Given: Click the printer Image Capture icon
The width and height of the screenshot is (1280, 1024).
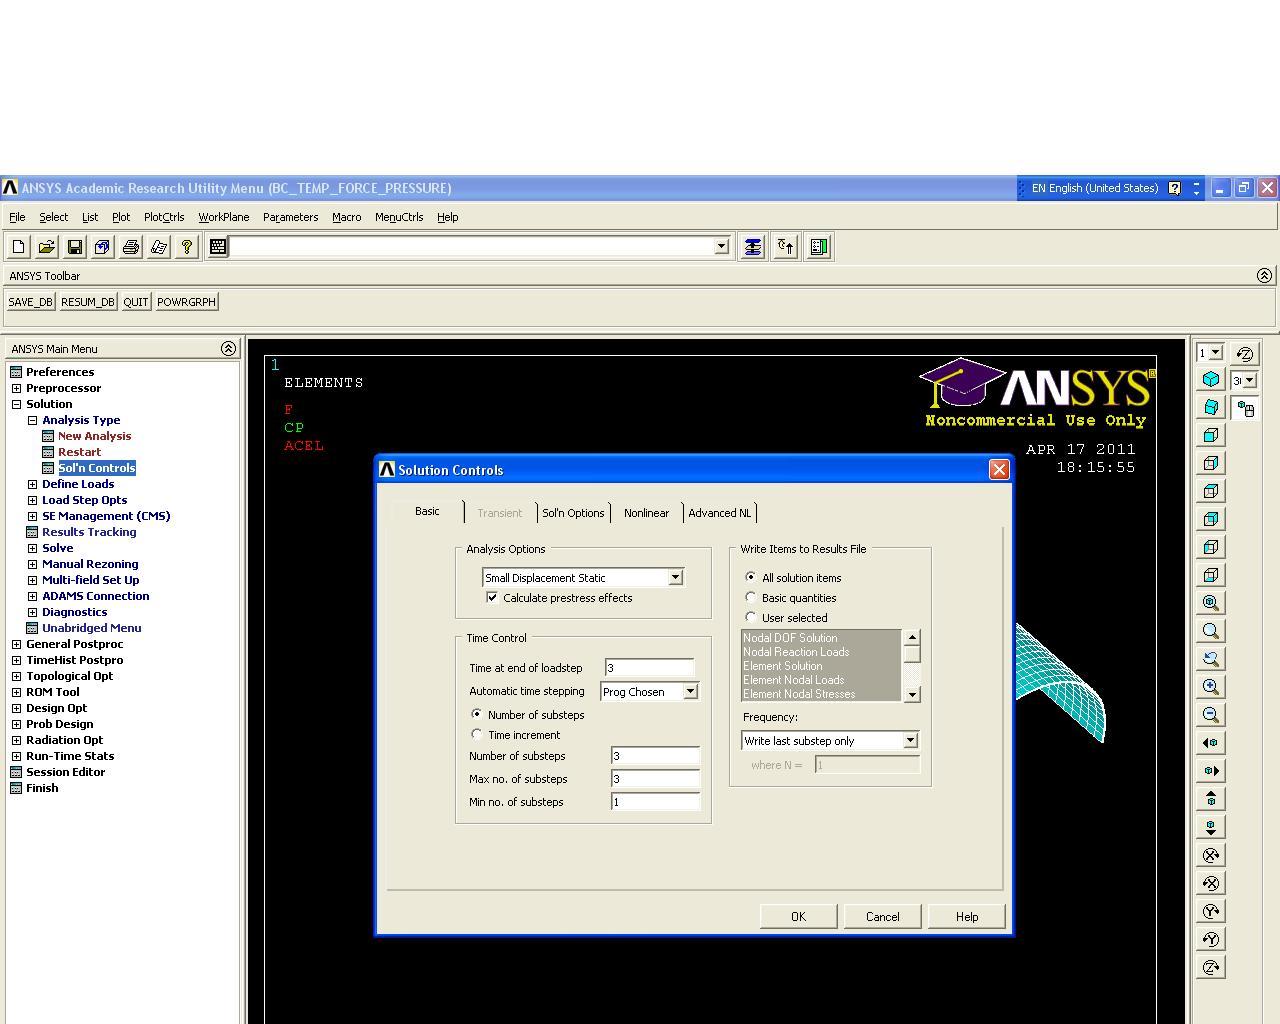Looking at the screenshot, I should click(130, 247).
